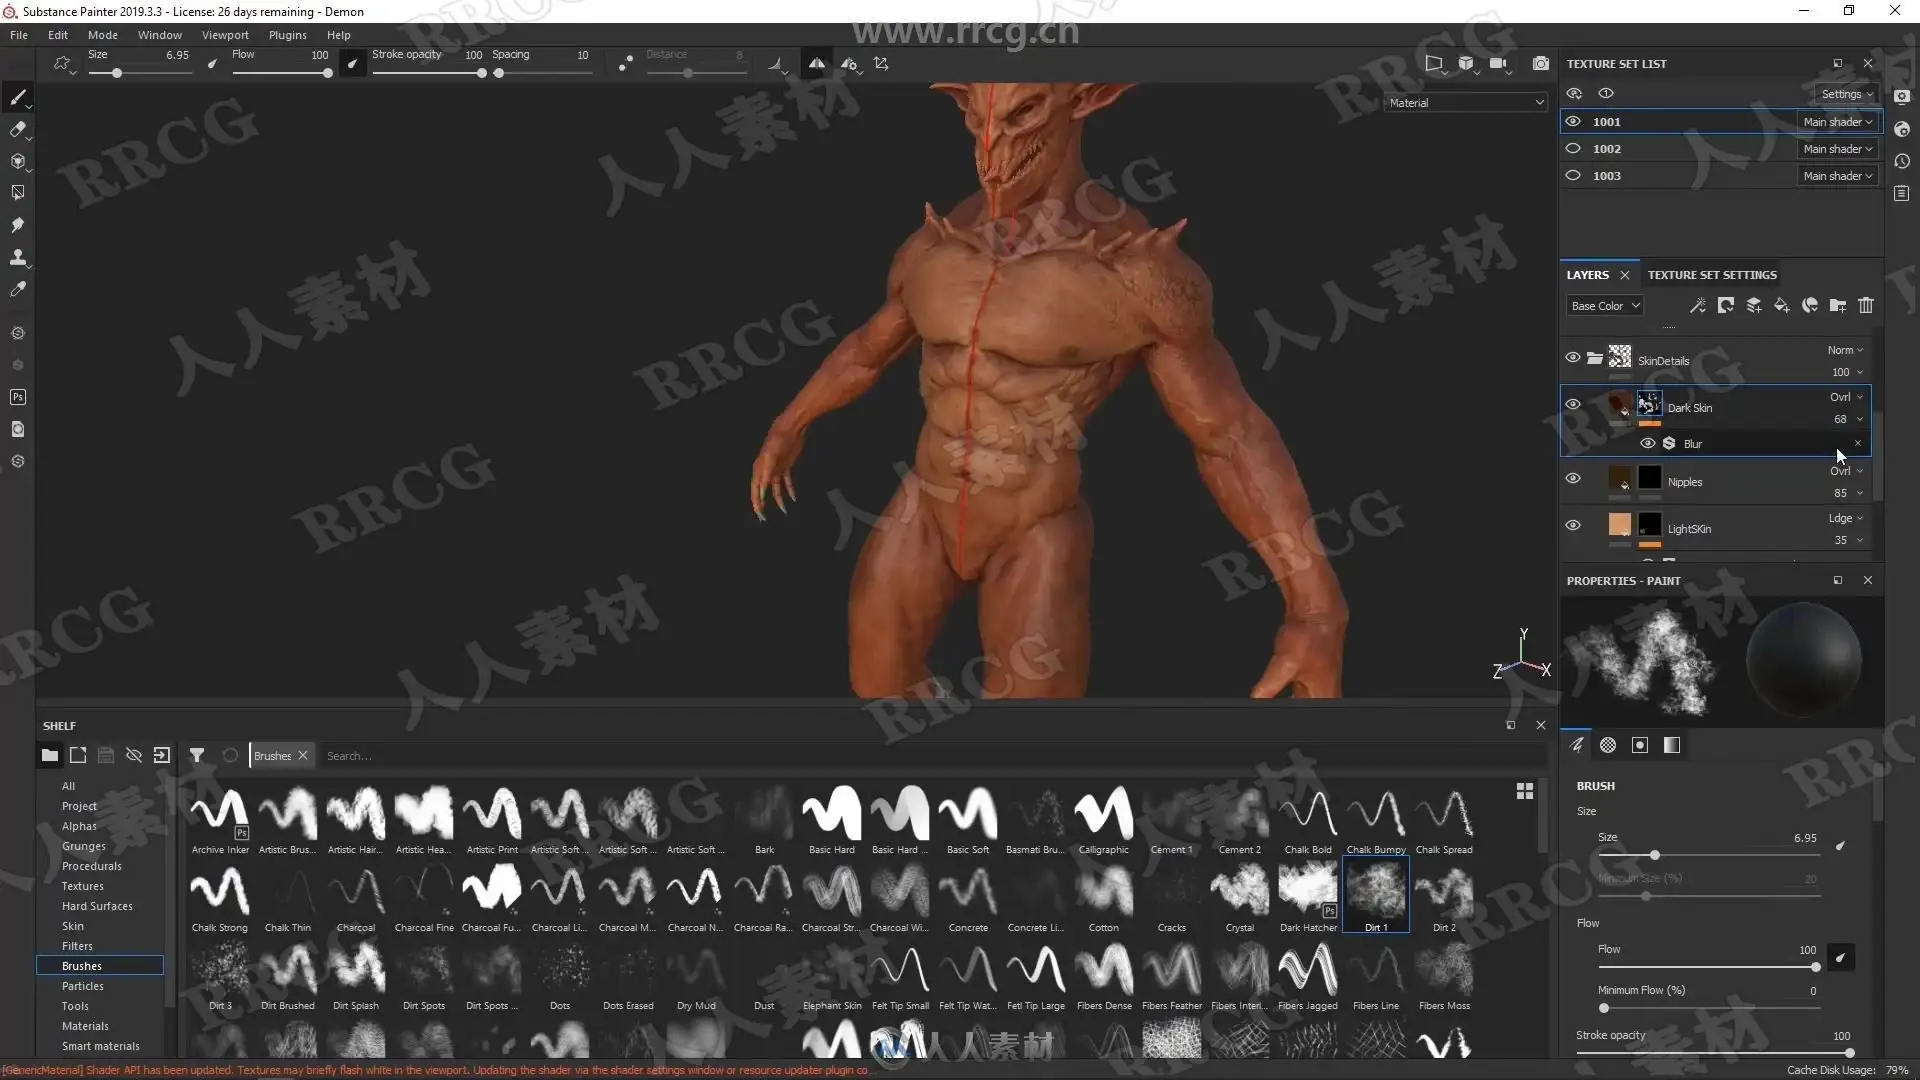
Task: Open the texture set Settings button
Action: 1846,94
